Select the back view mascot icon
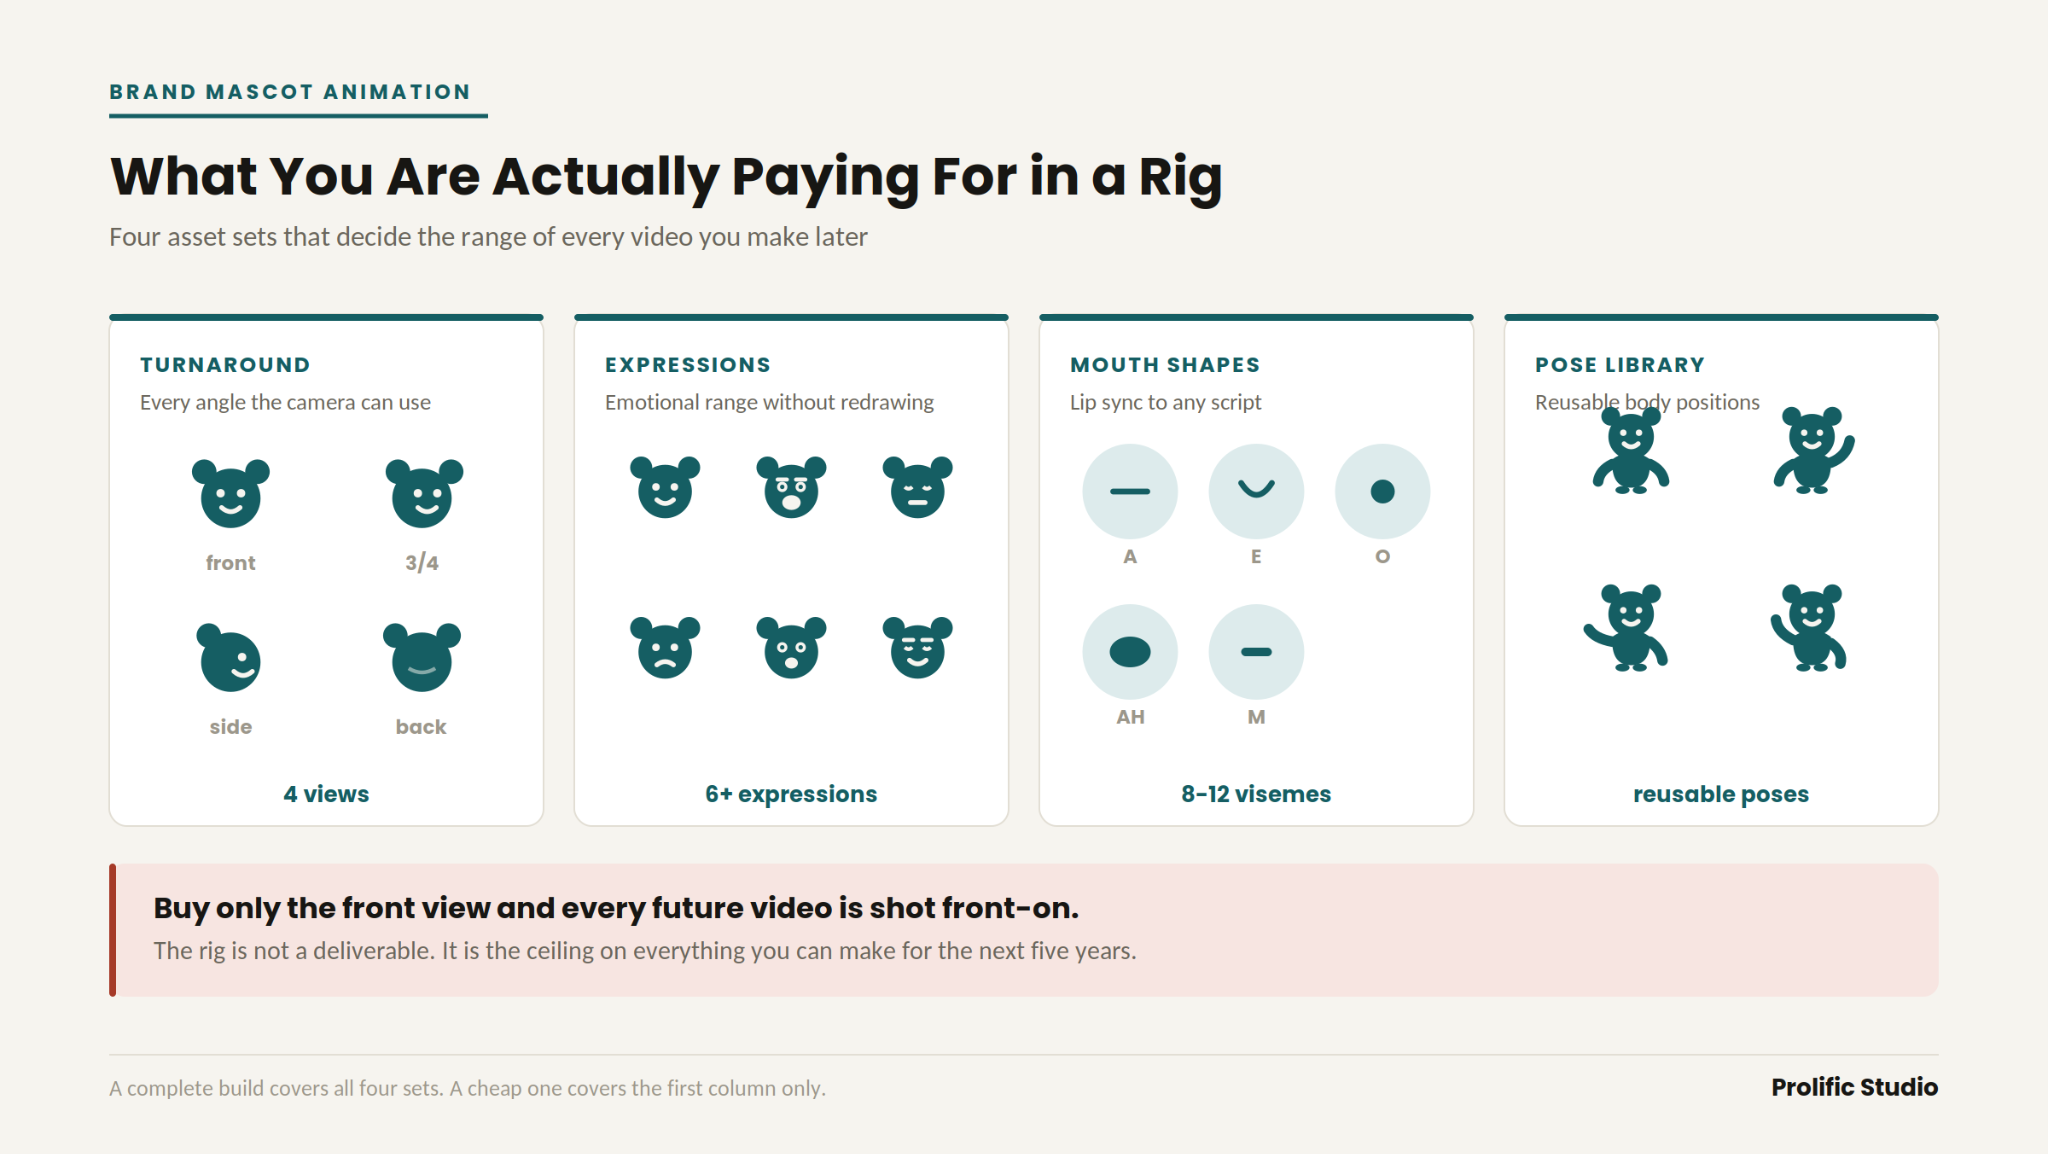The width and height of the screenshot is (2048, 1154). coord(421,657)
